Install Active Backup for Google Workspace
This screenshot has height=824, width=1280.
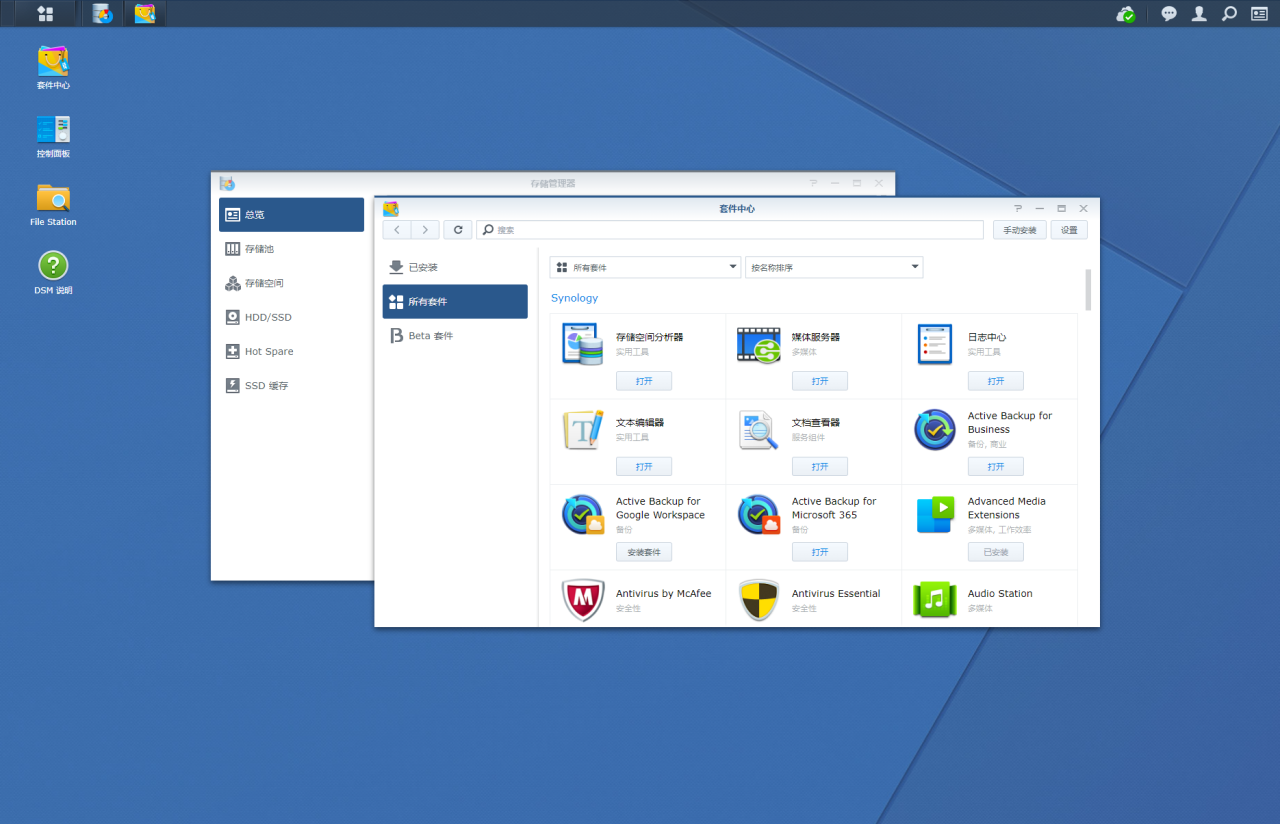(x=643, y=552)
